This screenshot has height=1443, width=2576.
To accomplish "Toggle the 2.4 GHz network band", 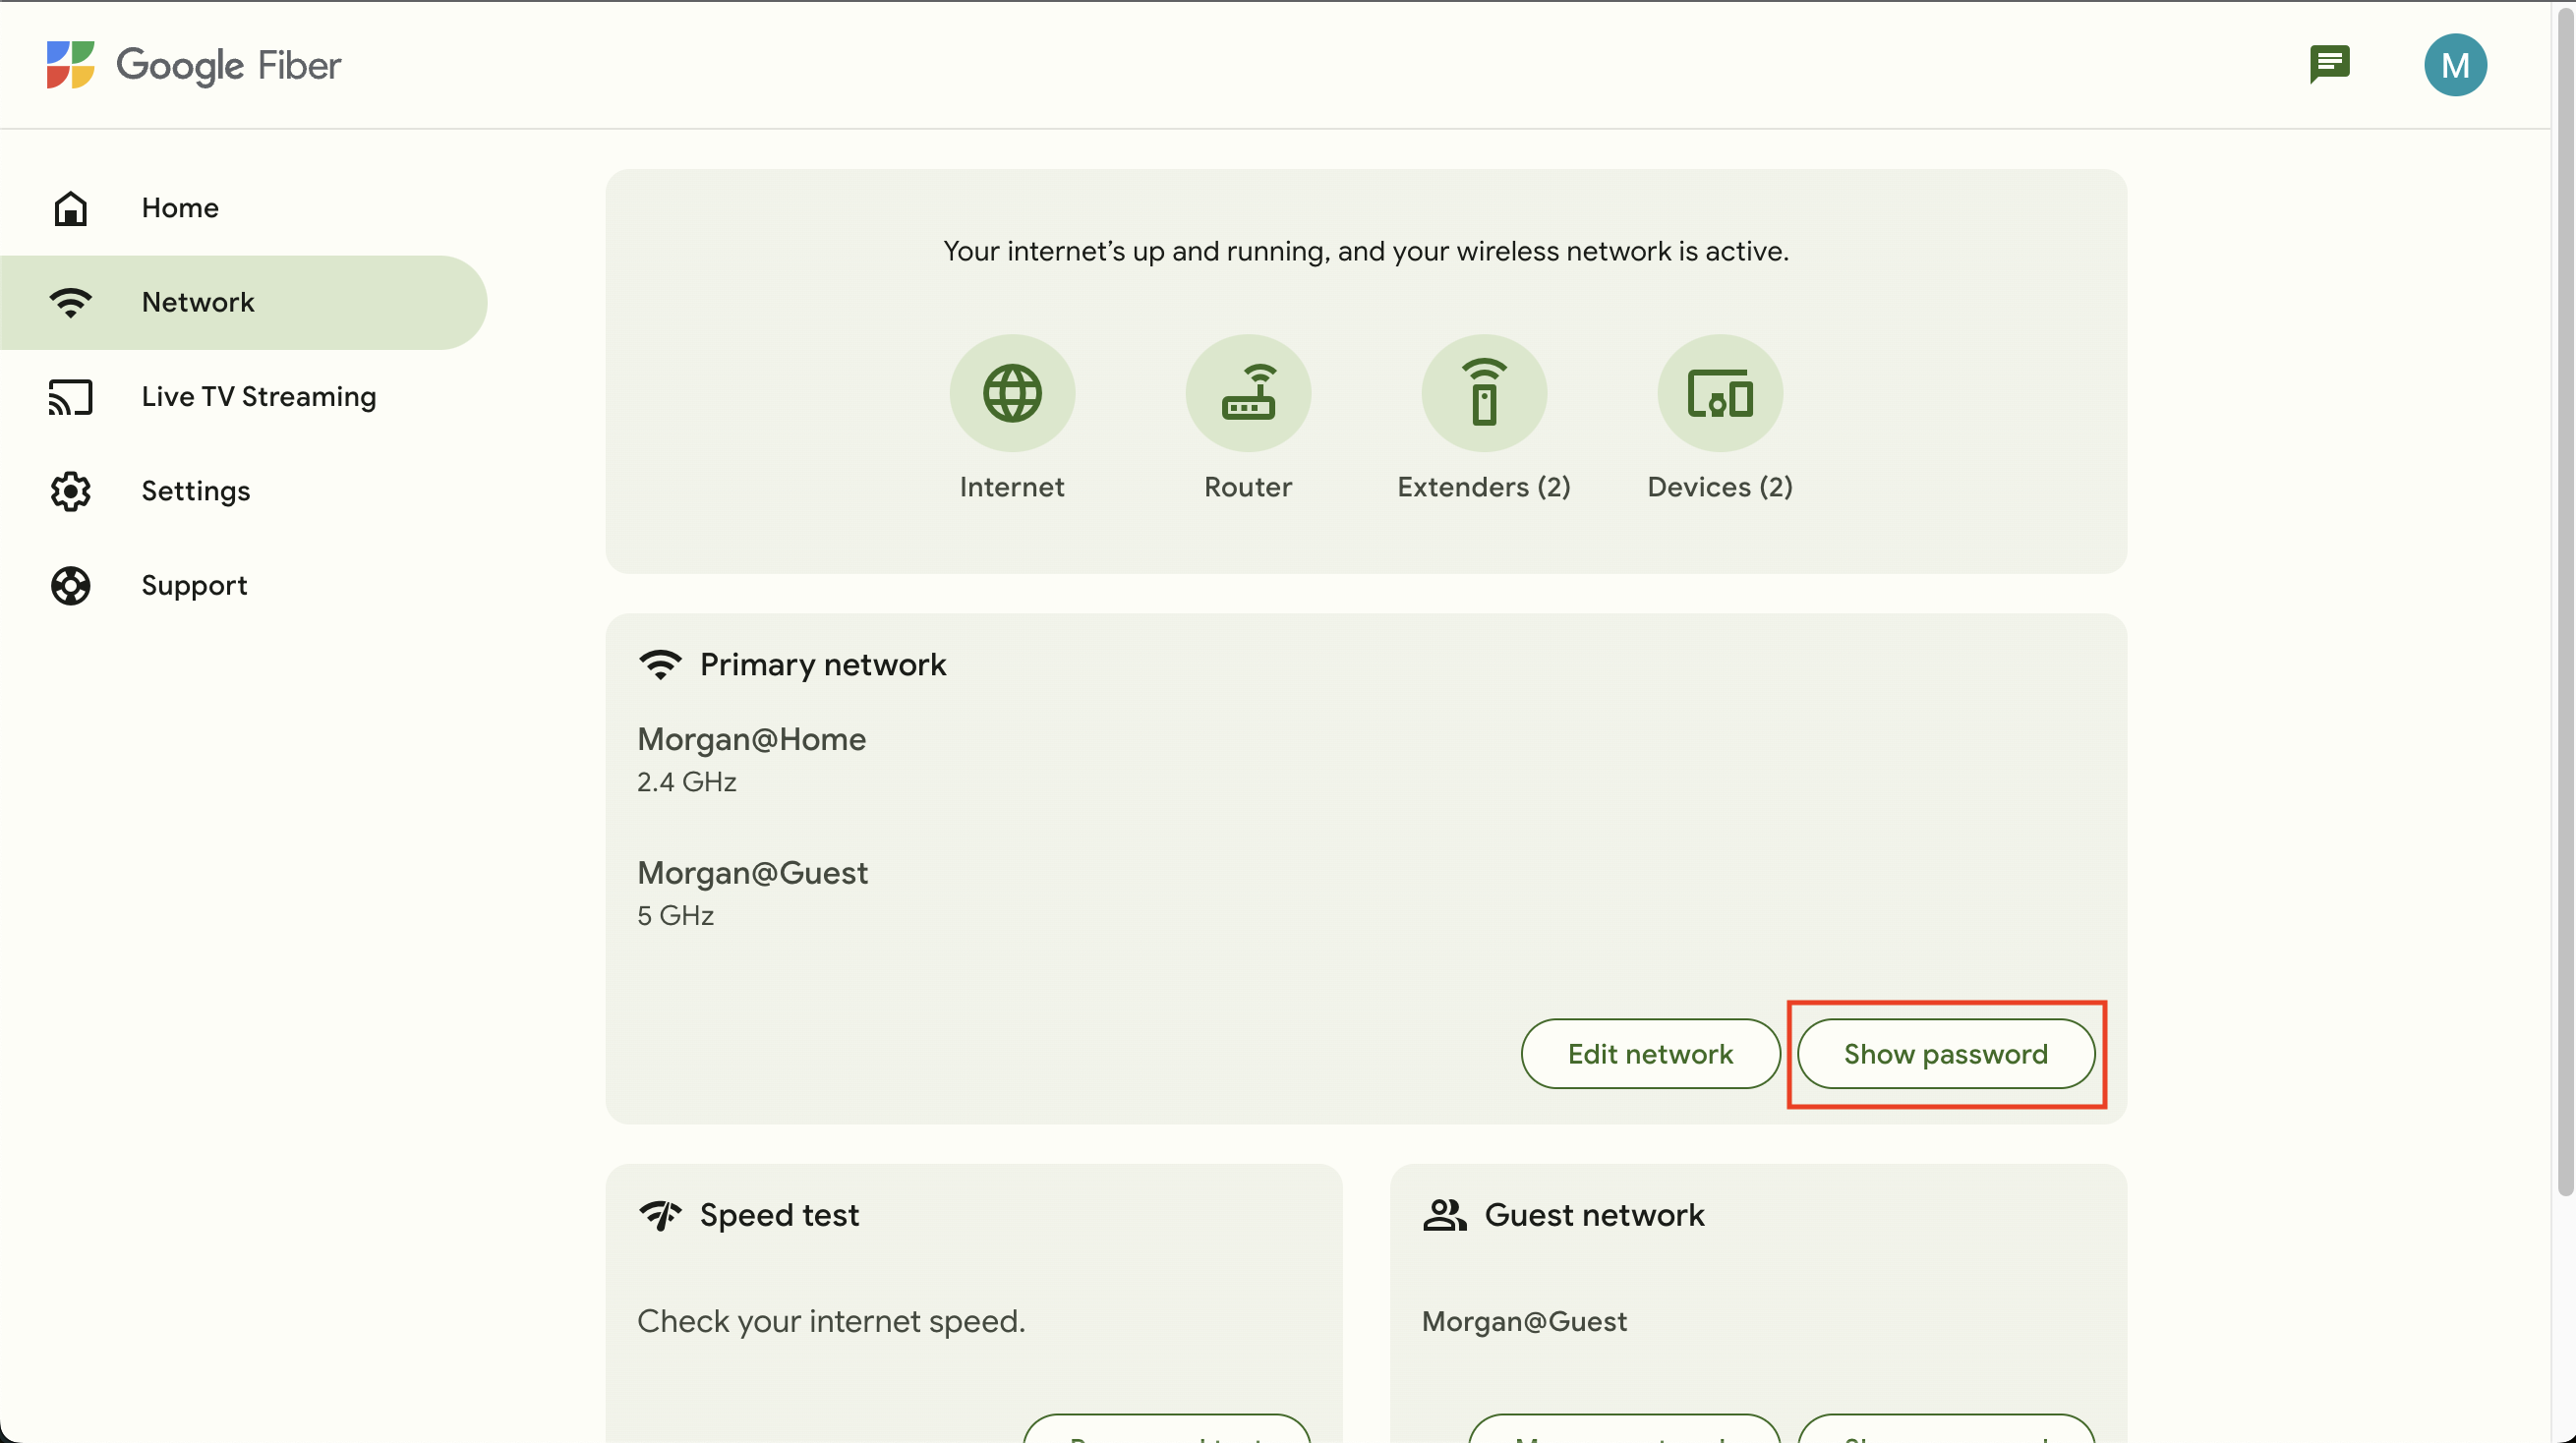I will [x=686, y=781].
